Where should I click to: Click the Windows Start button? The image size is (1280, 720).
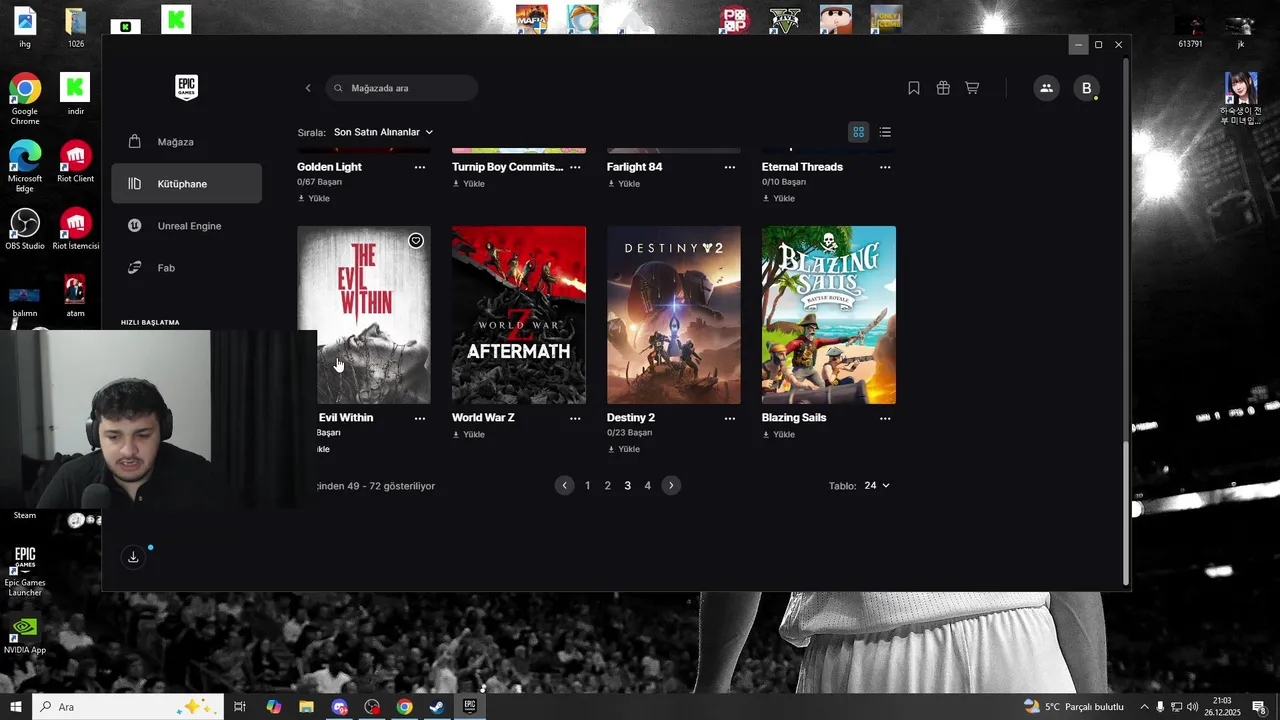16,707
